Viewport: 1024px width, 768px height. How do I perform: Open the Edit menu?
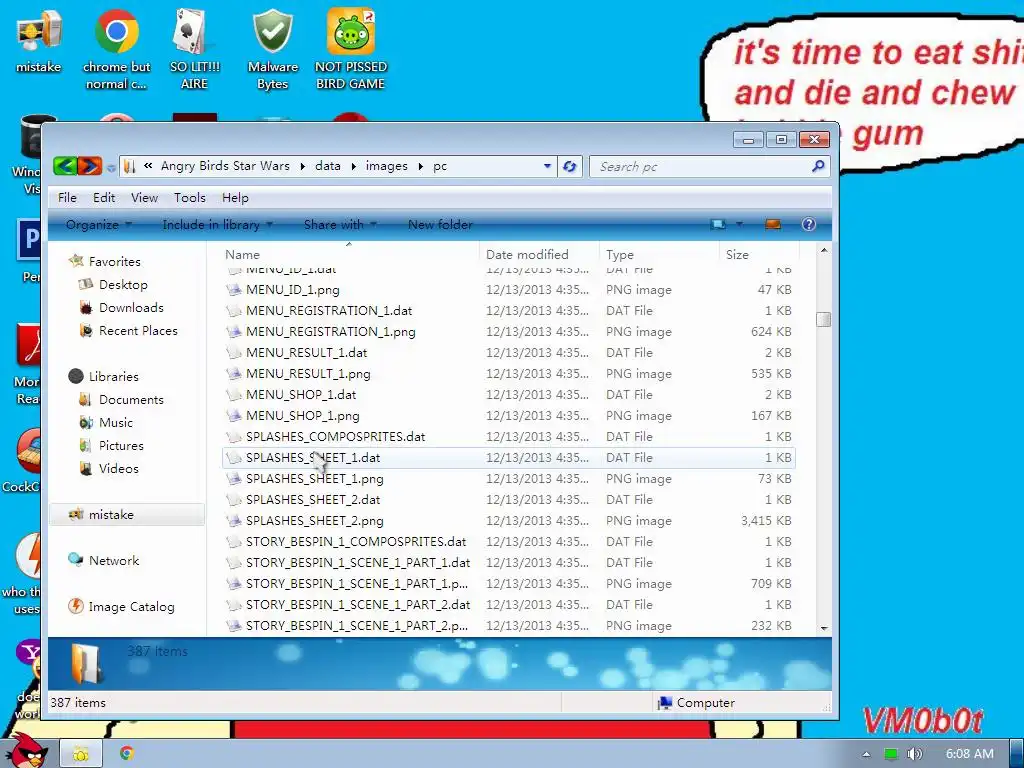coord(104,197)
